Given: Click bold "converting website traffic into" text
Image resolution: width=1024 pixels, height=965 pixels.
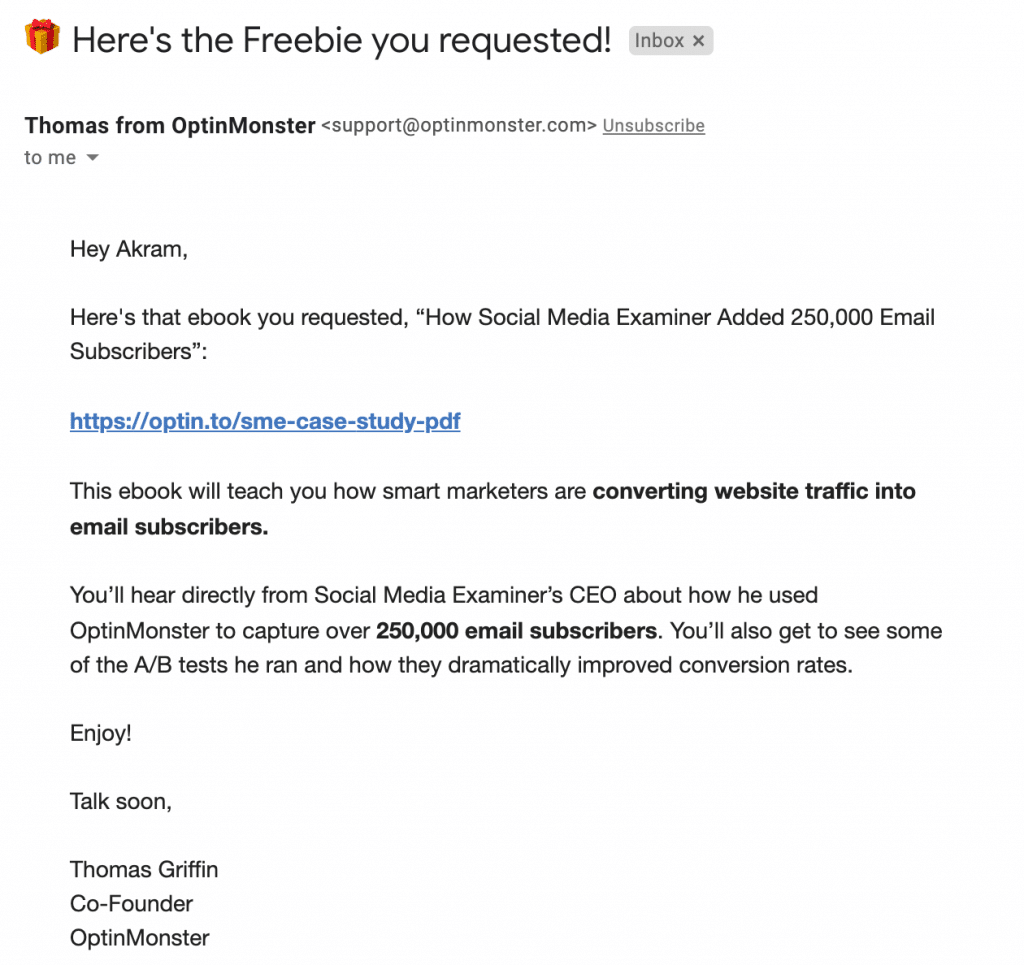Looking at the screenshot, I should tap(754, 491).
